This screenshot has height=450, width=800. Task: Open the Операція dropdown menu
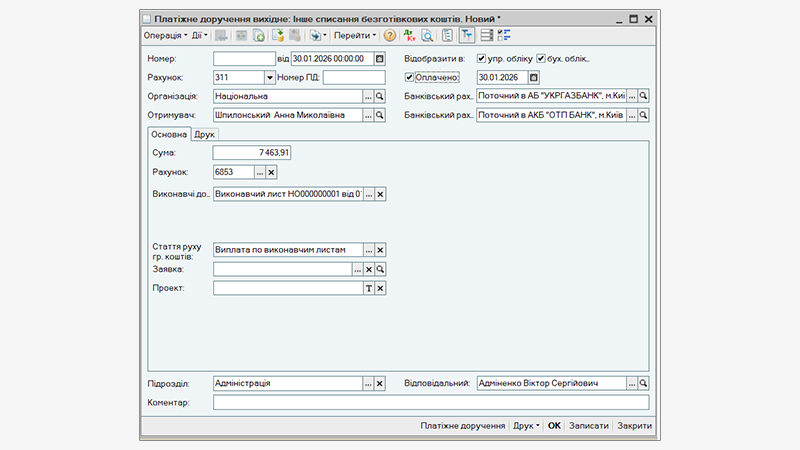click(165, 36)
